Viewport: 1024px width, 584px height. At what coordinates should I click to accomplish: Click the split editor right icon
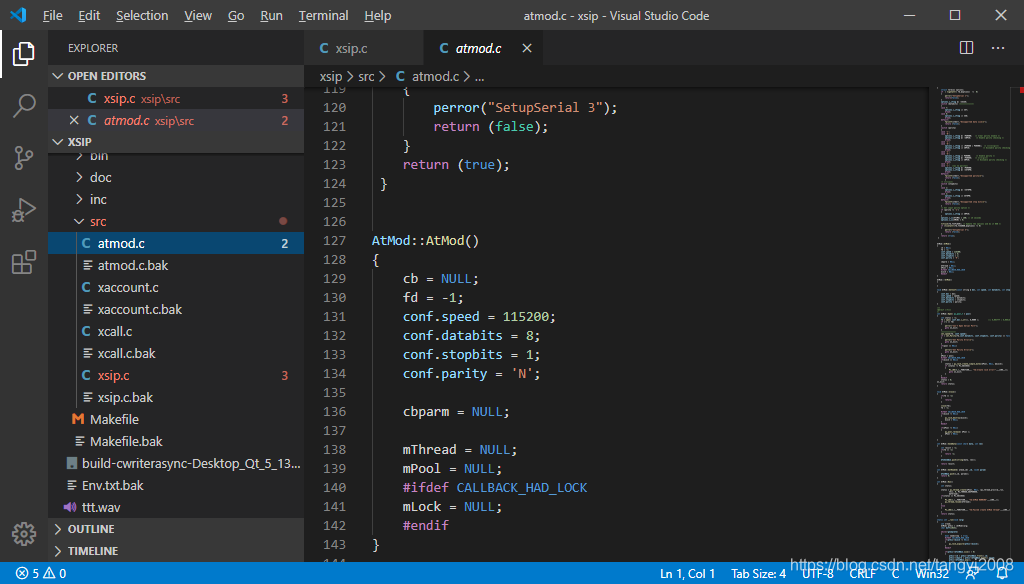(967, 48)
